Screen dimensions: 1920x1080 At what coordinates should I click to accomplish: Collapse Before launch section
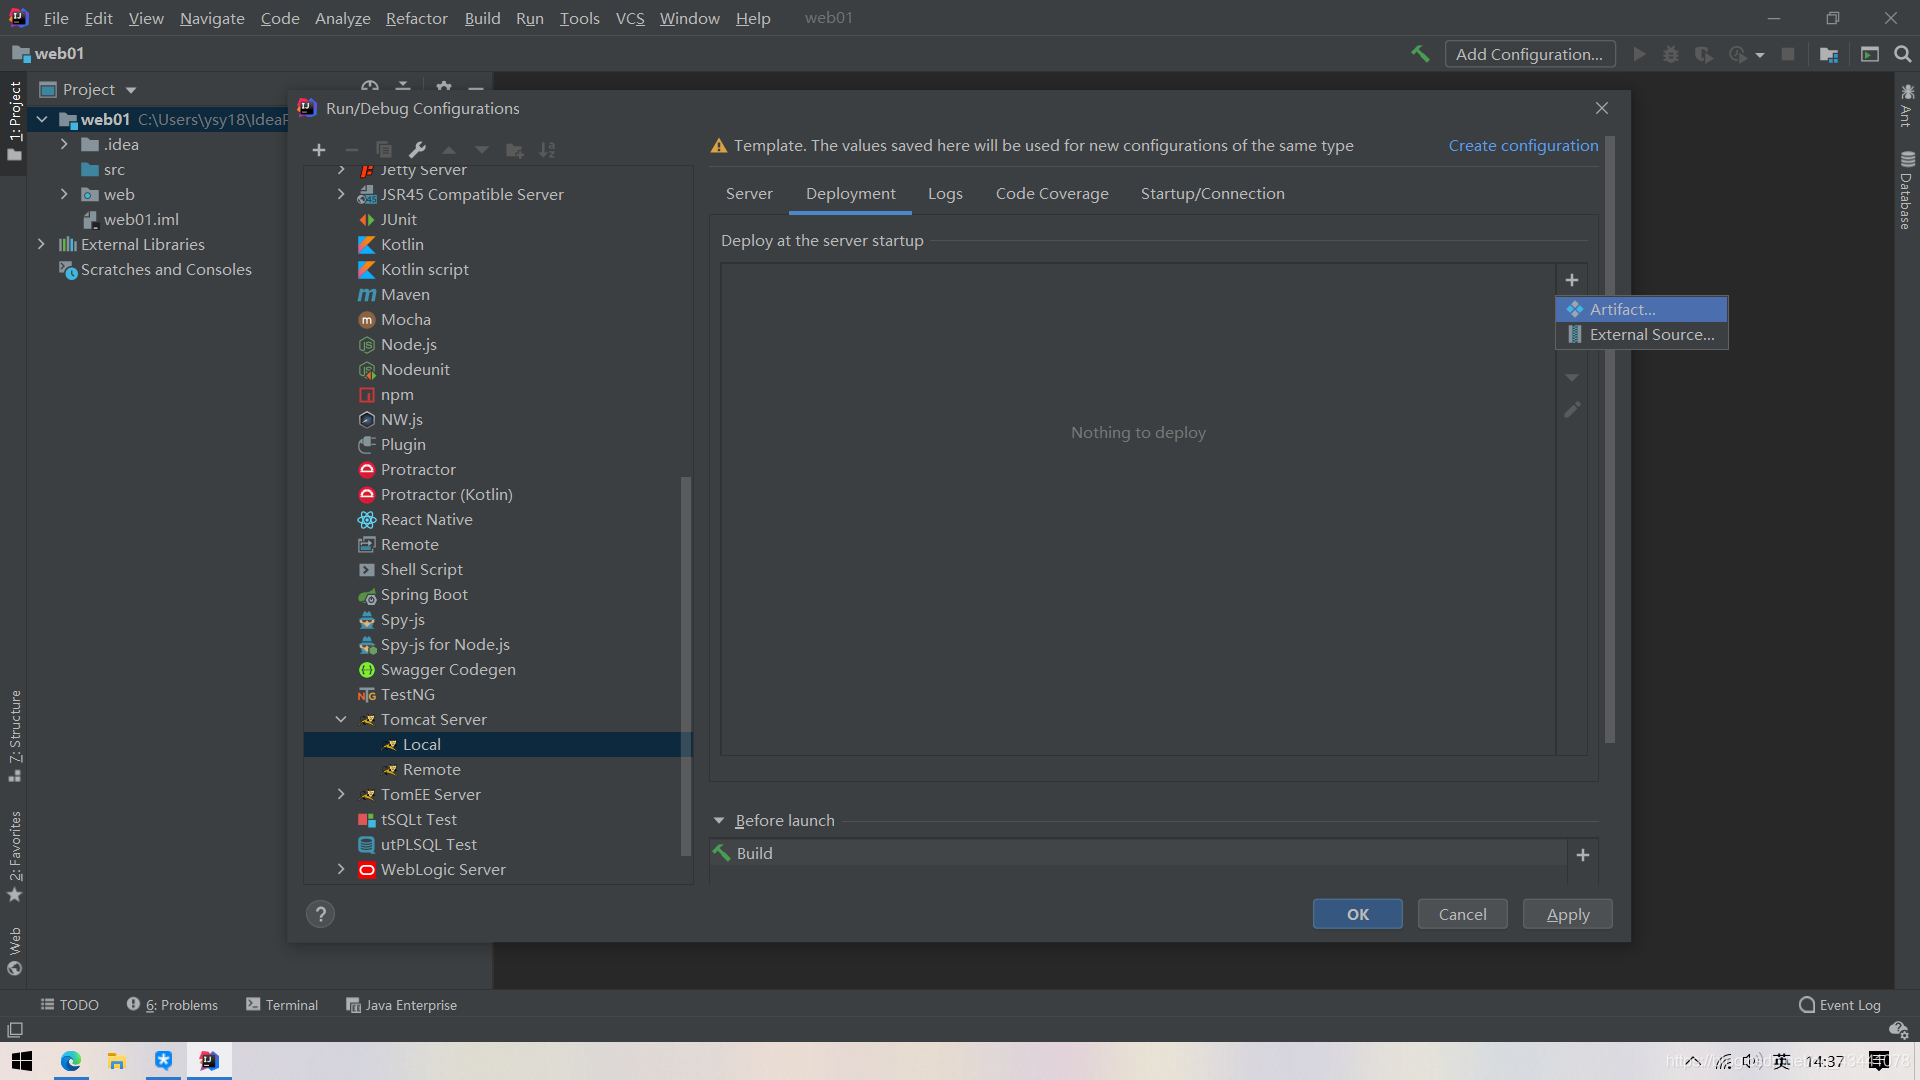click(x=718, y=820)
